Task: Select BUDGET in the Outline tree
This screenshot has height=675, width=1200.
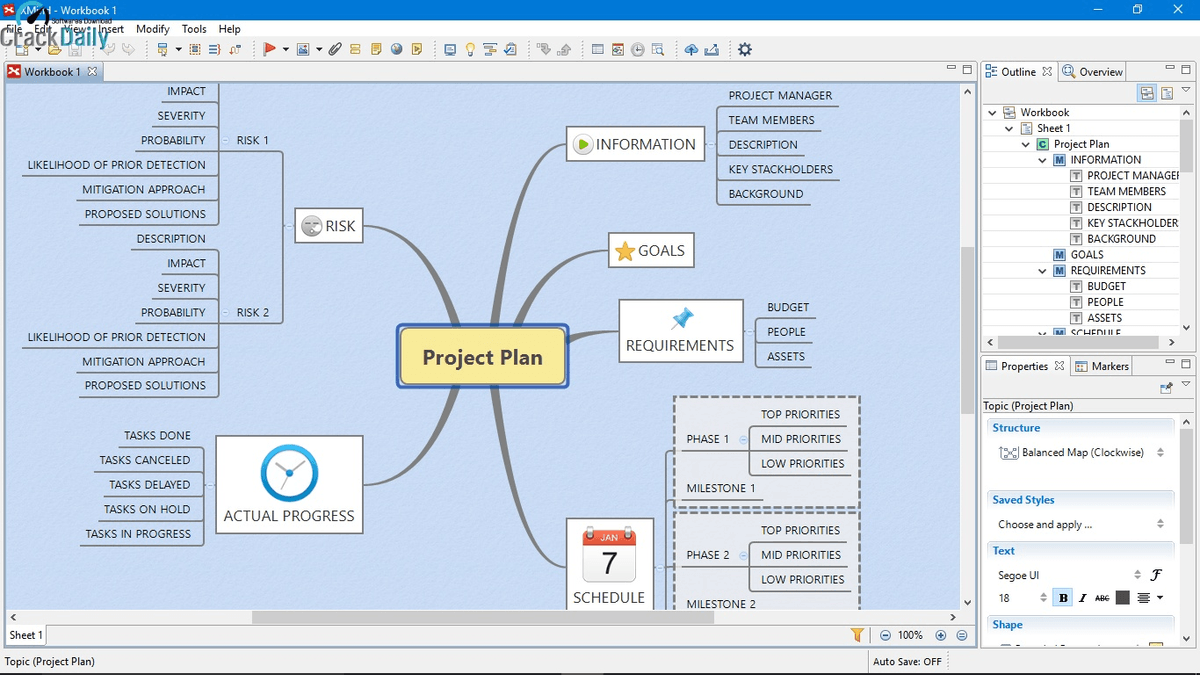Action: [x=1106, y=286]
